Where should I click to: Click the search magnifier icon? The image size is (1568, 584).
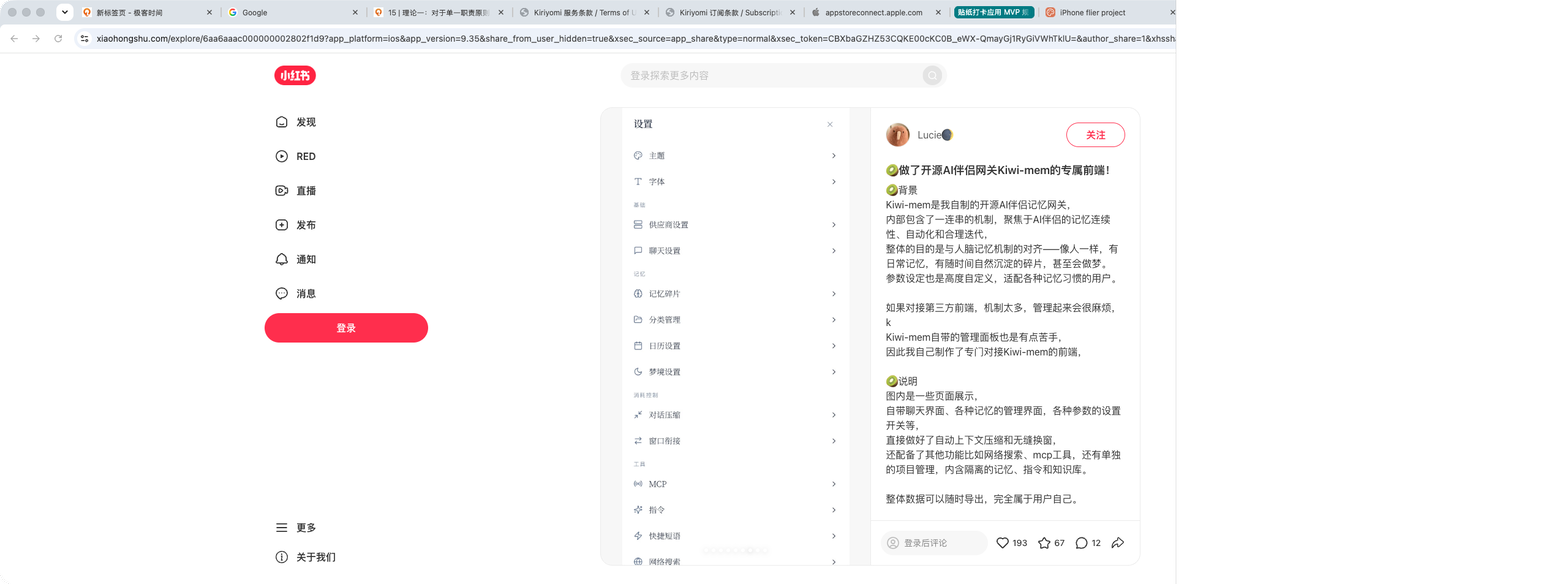[932, 75]
